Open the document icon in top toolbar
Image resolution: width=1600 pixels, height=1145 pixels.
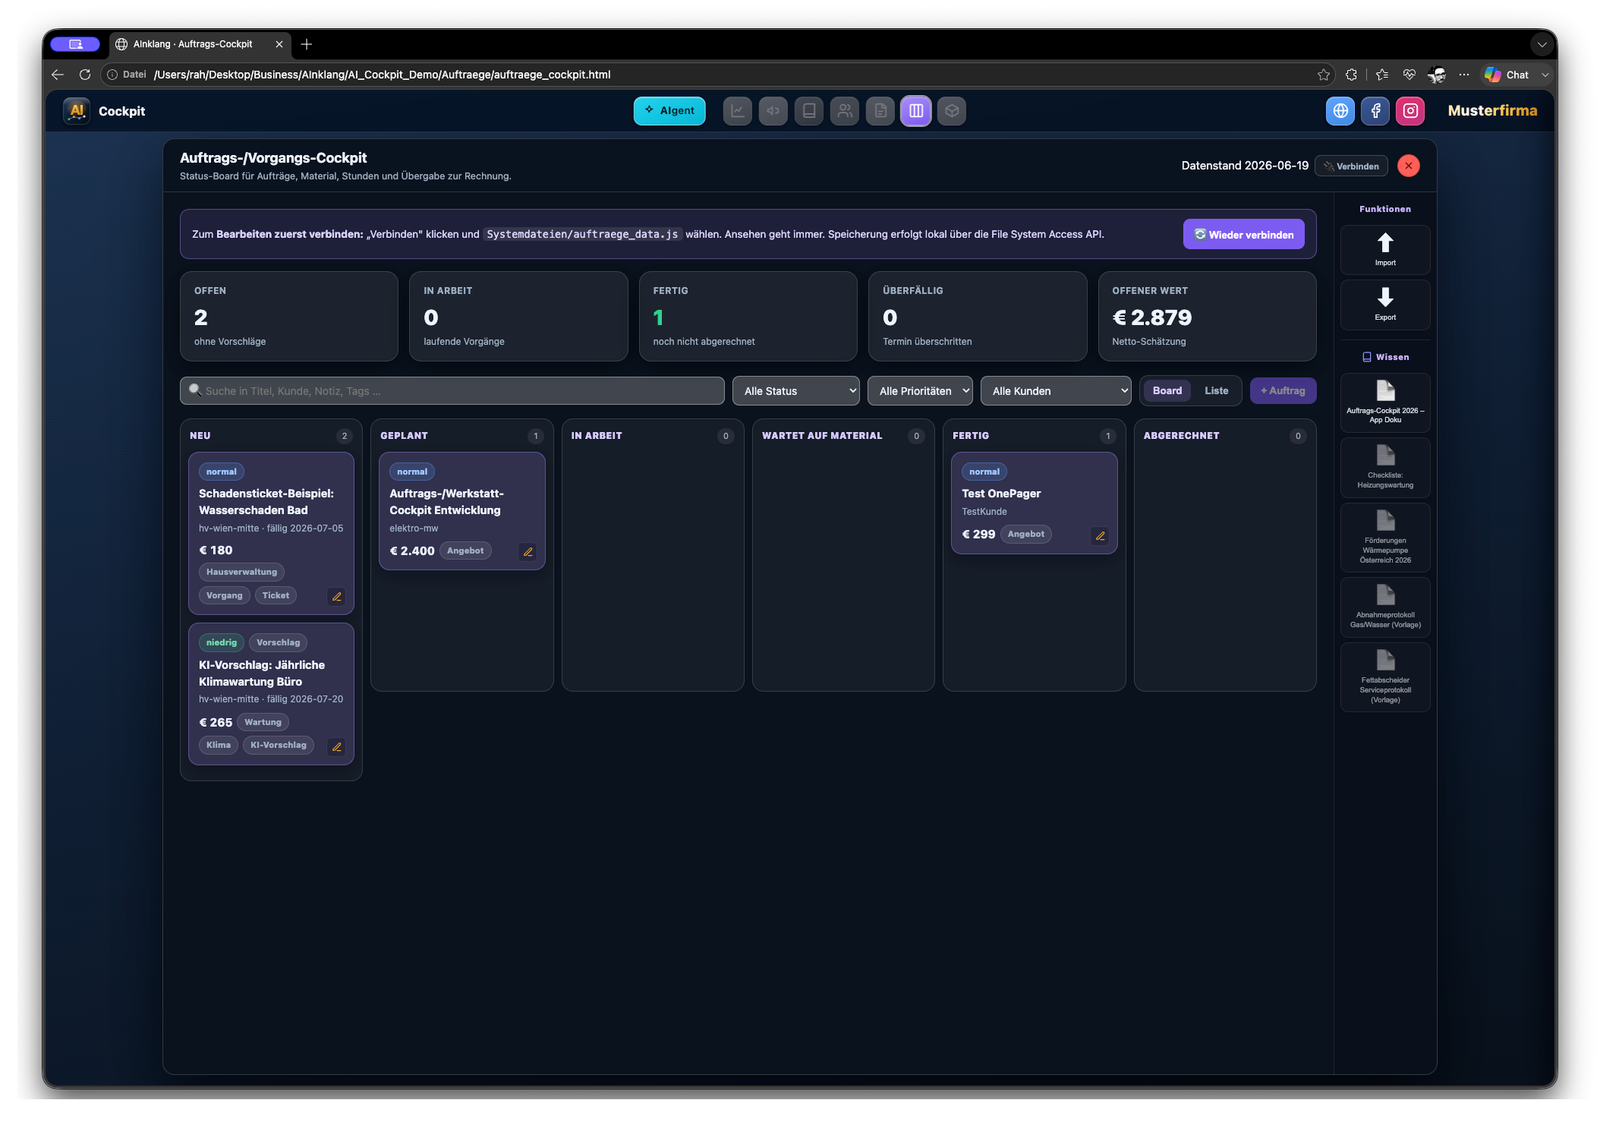(880, 111)
